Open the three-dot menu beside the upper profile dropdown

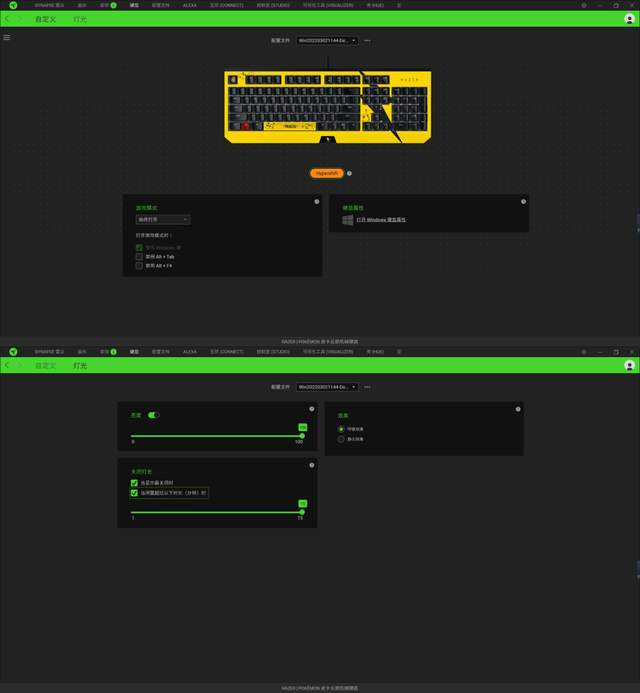coord(367,40)
